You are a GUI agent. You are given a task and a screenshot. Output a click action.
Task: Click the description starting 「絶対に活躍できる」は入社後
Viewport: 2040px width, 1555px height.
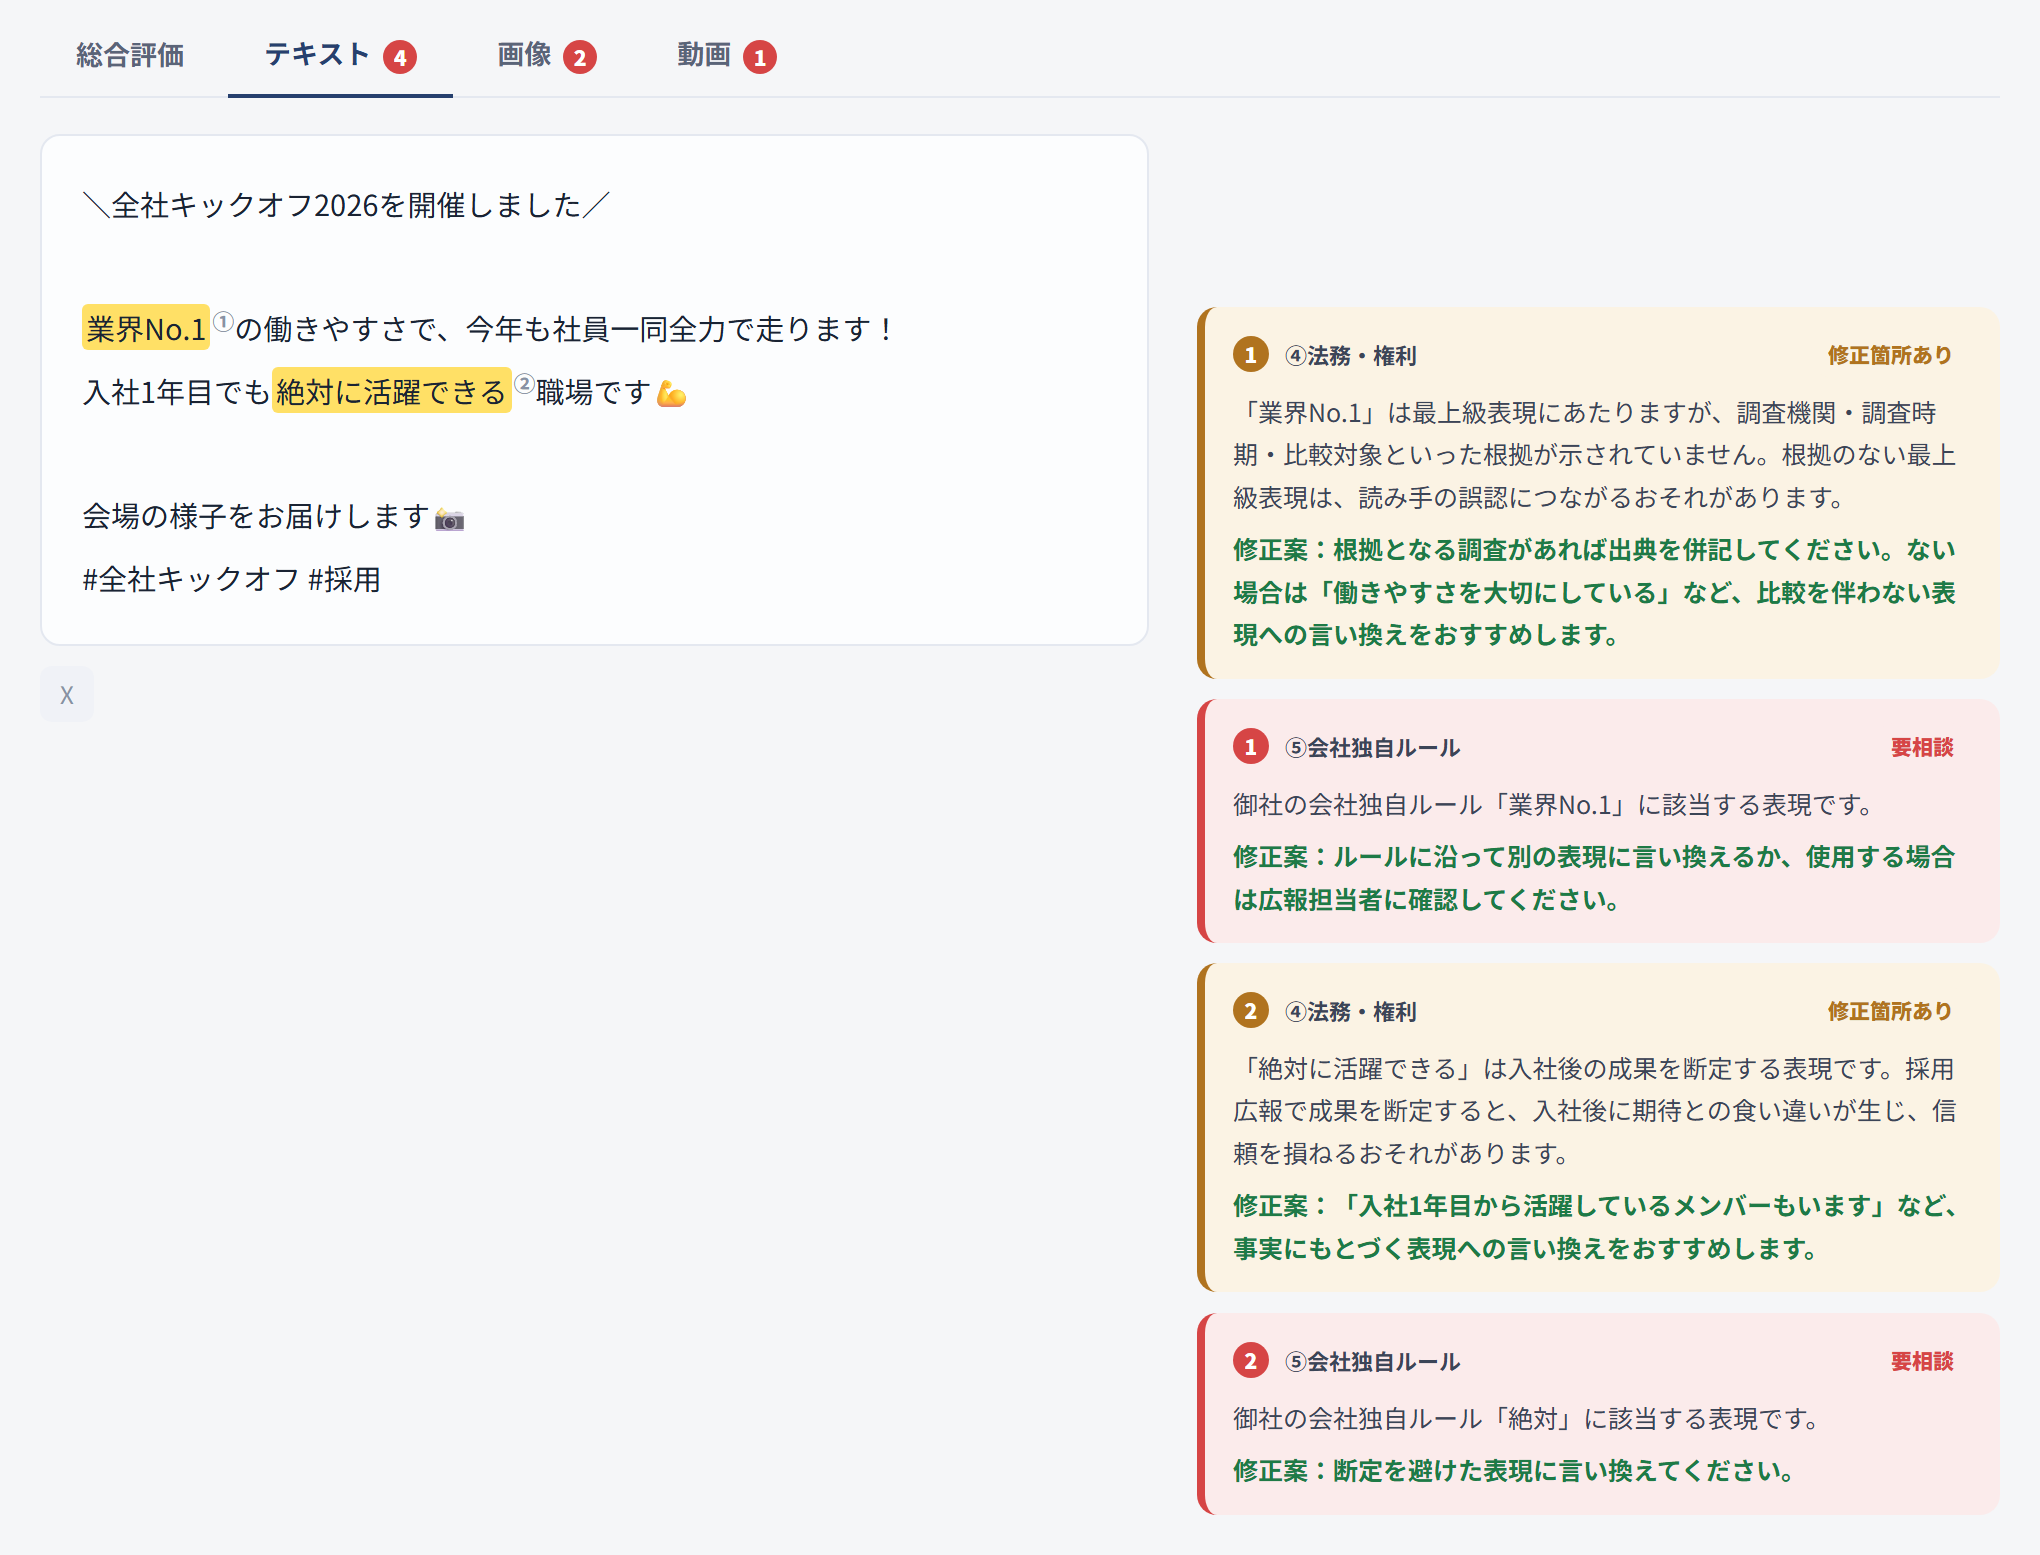point(1594,1111)
